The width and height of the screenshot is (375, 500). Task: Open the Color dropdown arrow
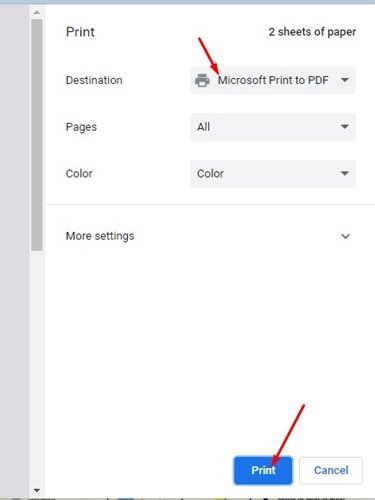click(x=345, y=173)
